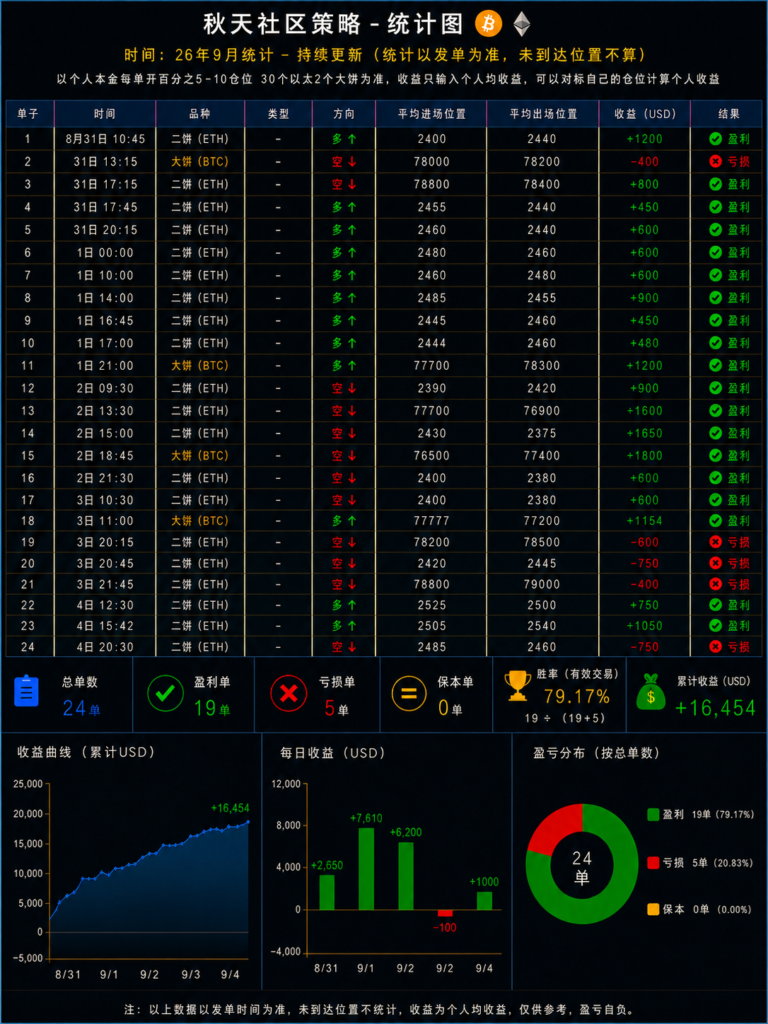Click the 品种 column header

(200, 114)
